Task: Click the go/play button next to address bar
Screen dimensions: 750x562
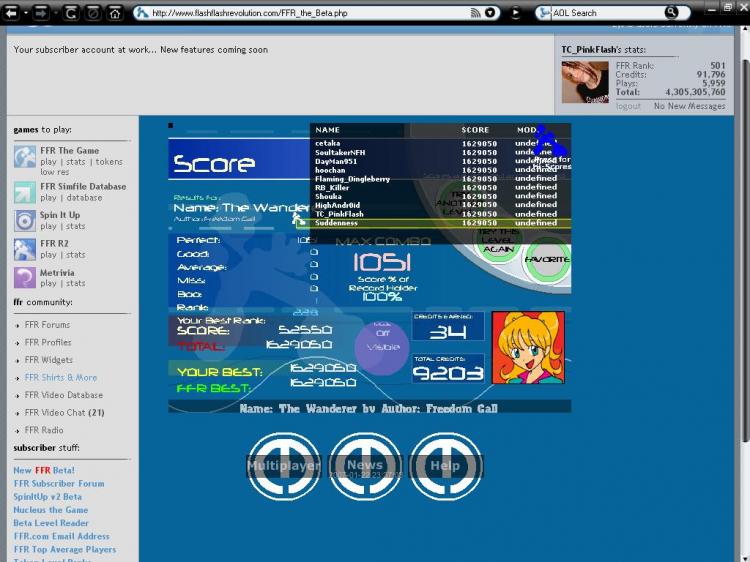Action: 515,13
